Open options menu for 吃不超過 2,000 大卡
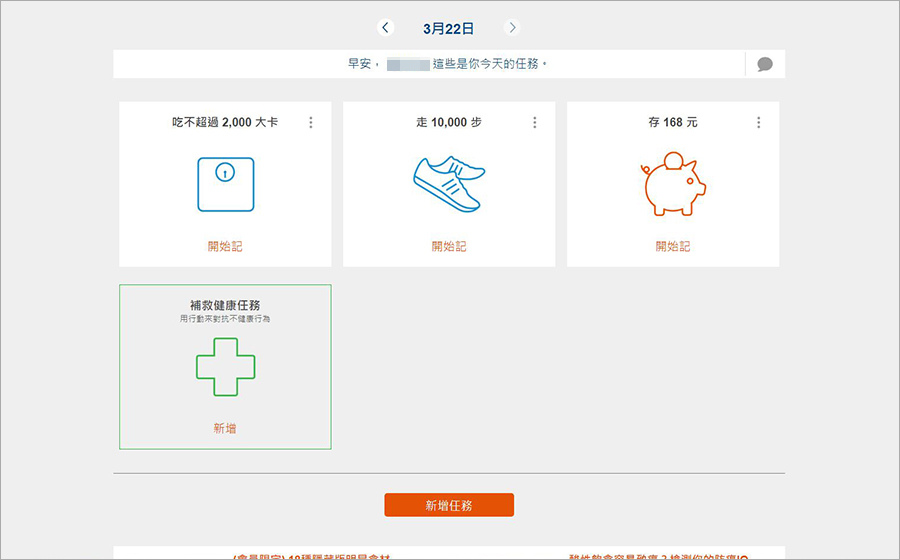Image resolution: width=900 pixels, height=560 pixels. [x=310, y=122]
